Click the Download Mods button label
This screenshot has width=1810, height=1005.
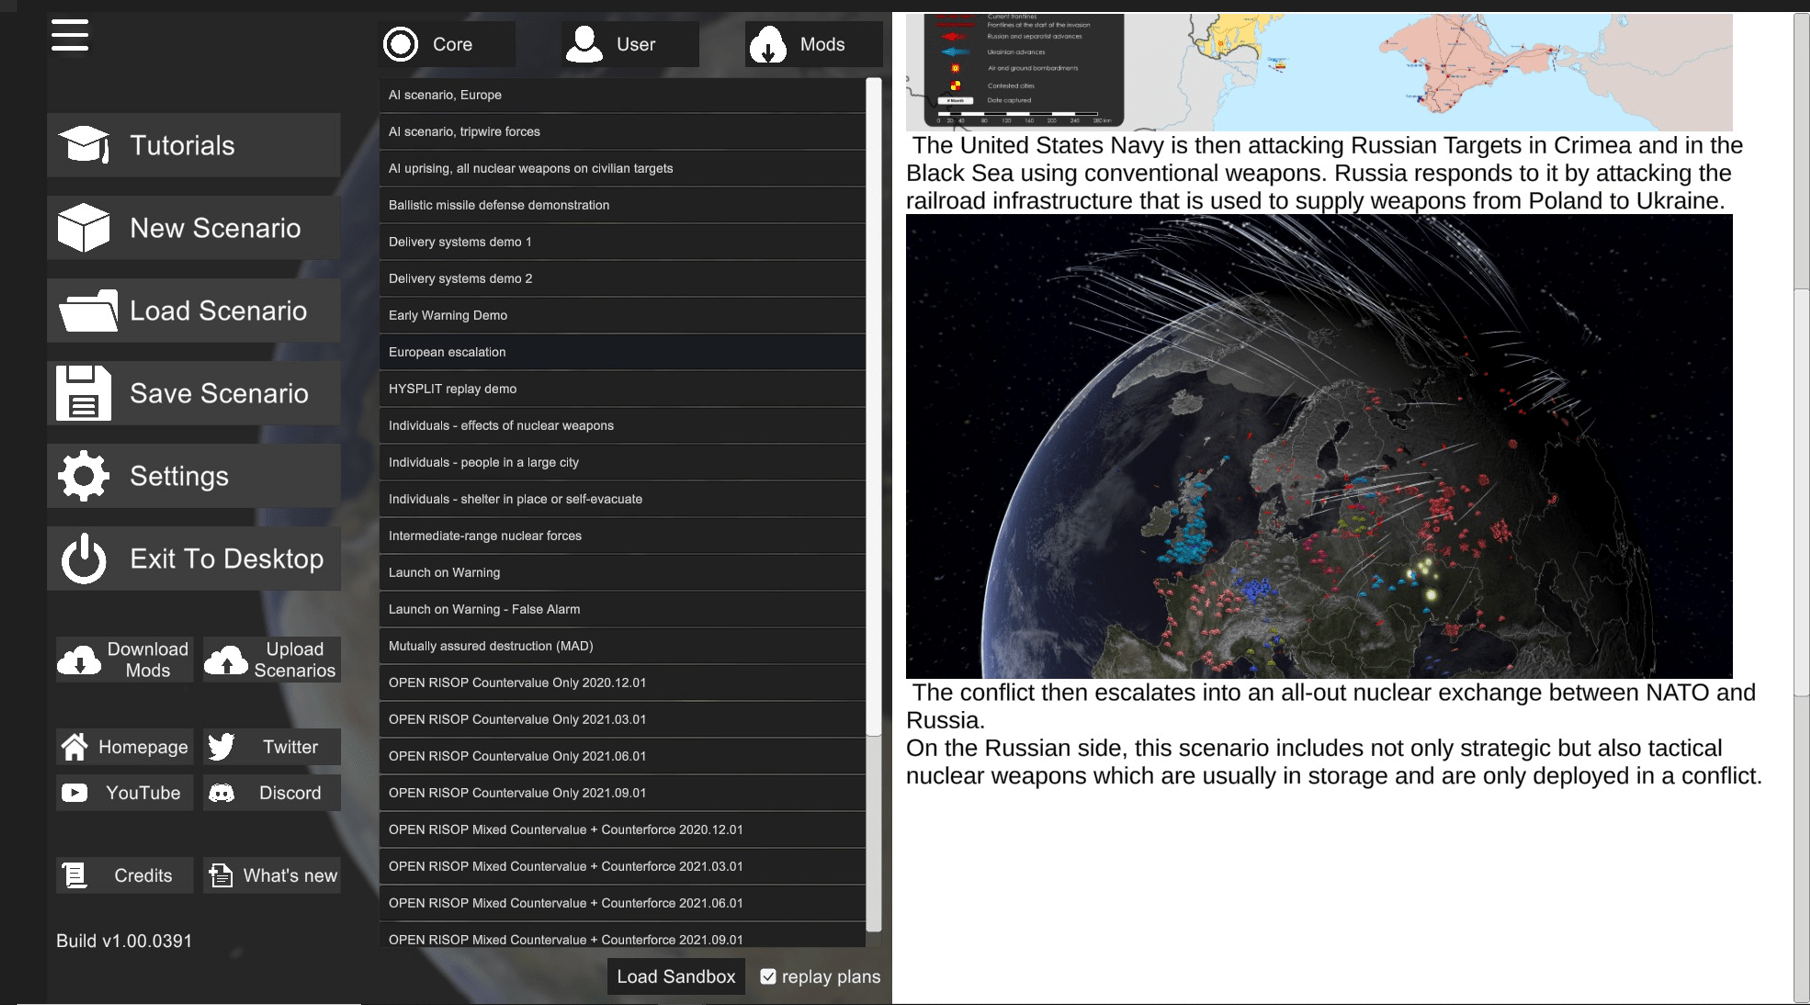[x=148, y=660]
